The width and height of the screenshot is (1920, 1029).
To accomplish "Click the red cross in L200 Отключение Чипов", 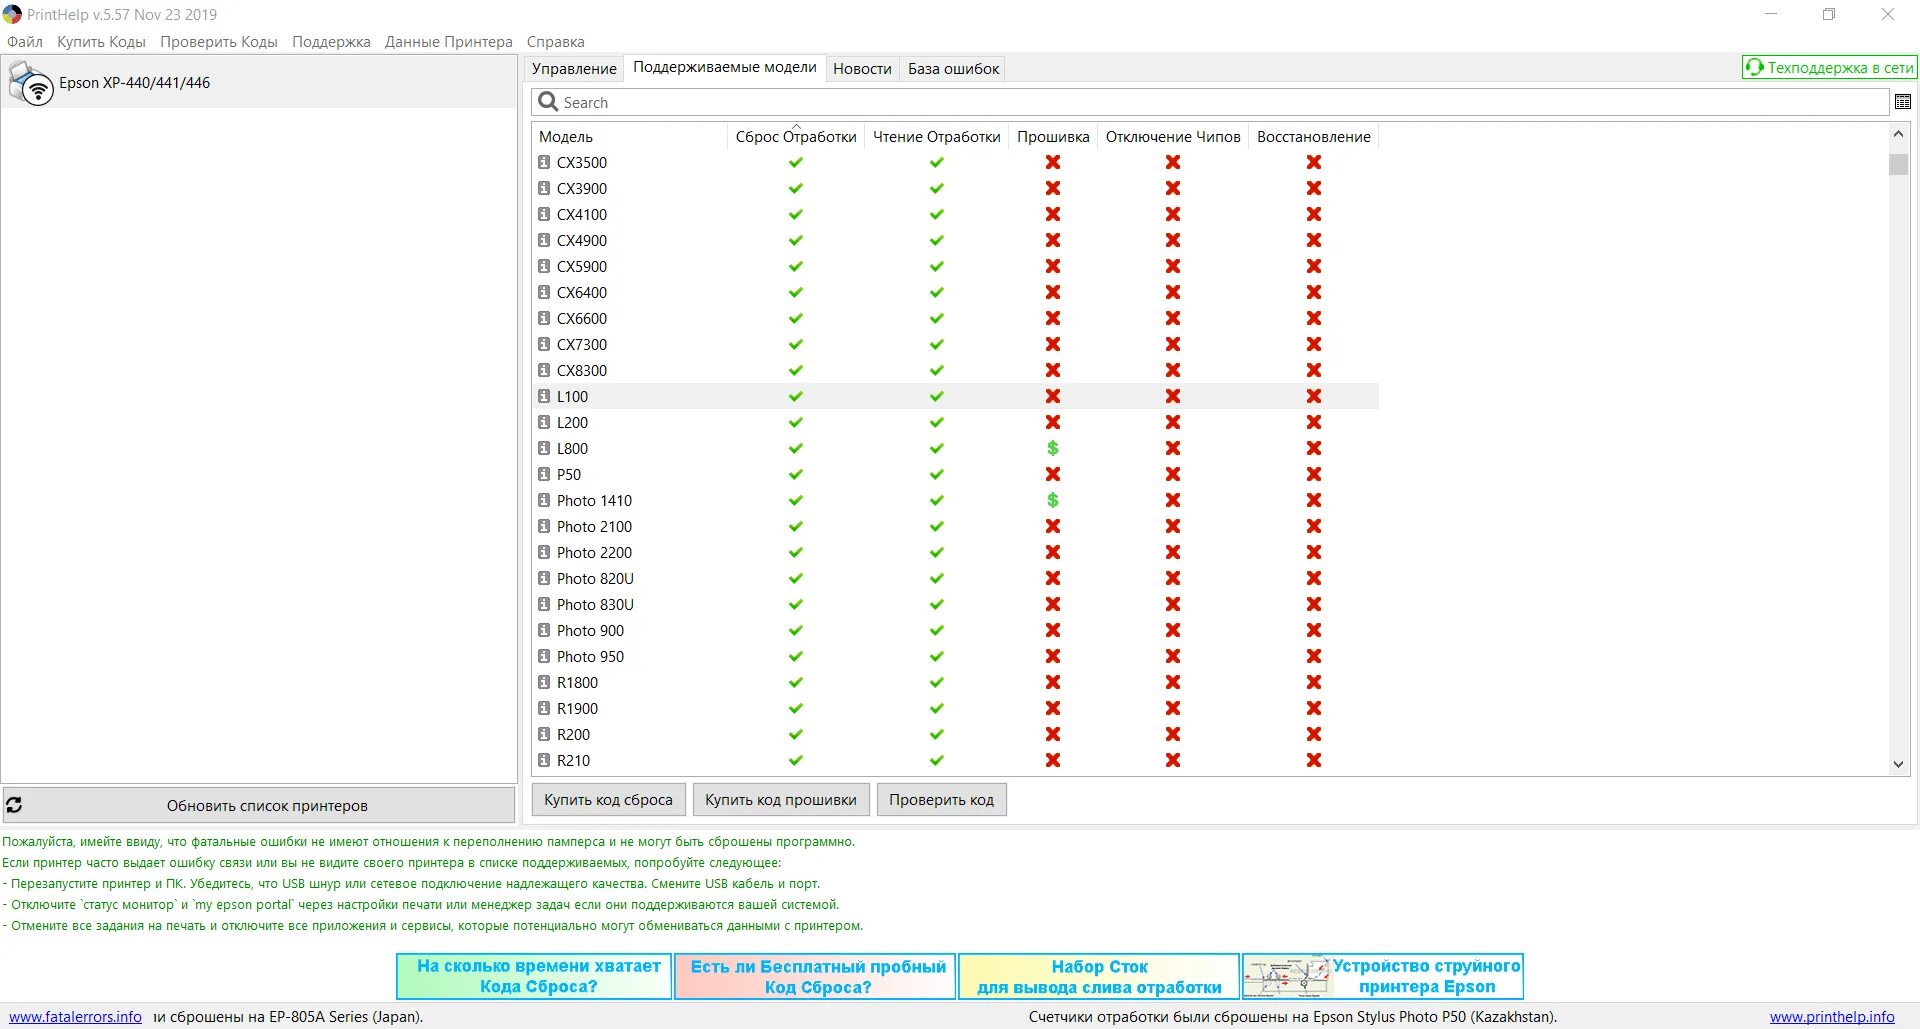I will pos(1173,422).
